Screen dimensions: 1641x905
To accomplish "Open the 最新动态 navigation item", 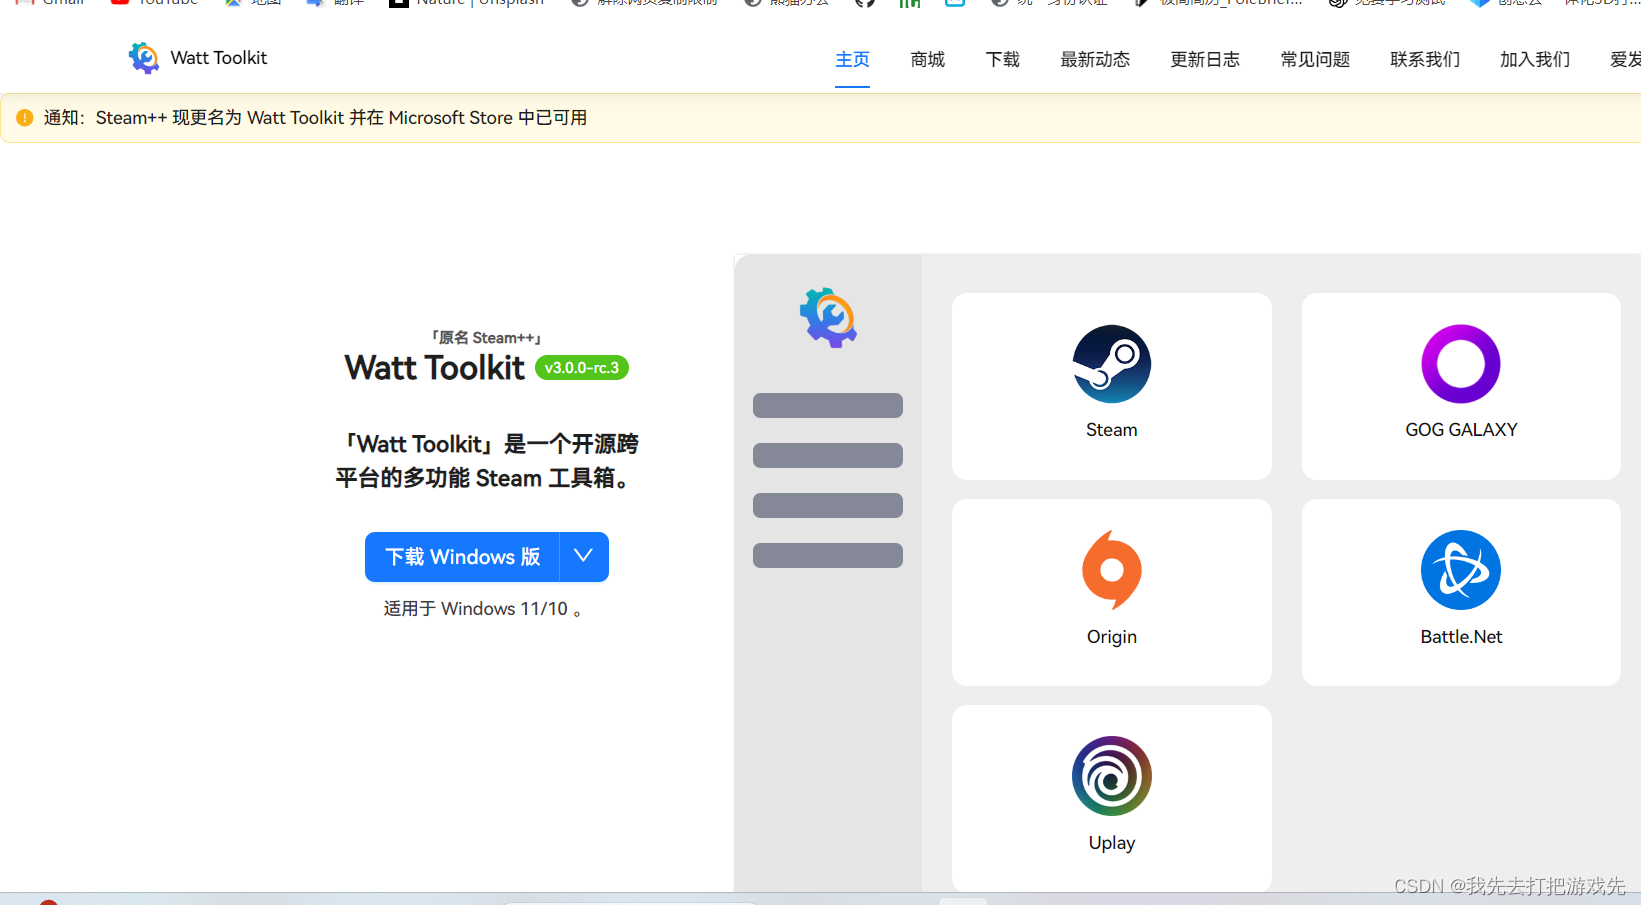I will [x=1095, y=60].
